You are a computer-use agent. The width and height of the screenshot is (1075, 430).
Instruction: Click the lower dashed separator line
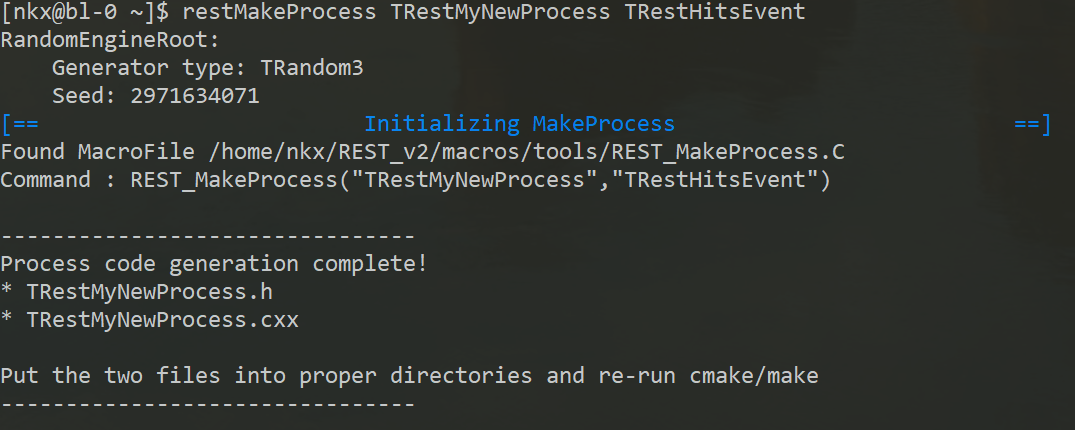[208, 405]
